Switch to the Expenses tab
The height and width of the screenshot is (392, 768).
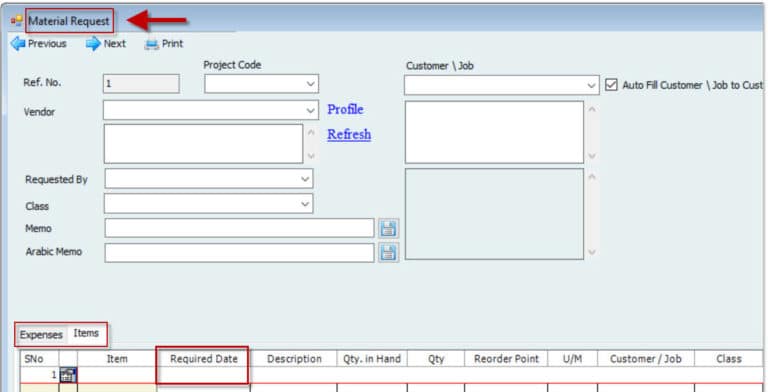click(41, 335)
